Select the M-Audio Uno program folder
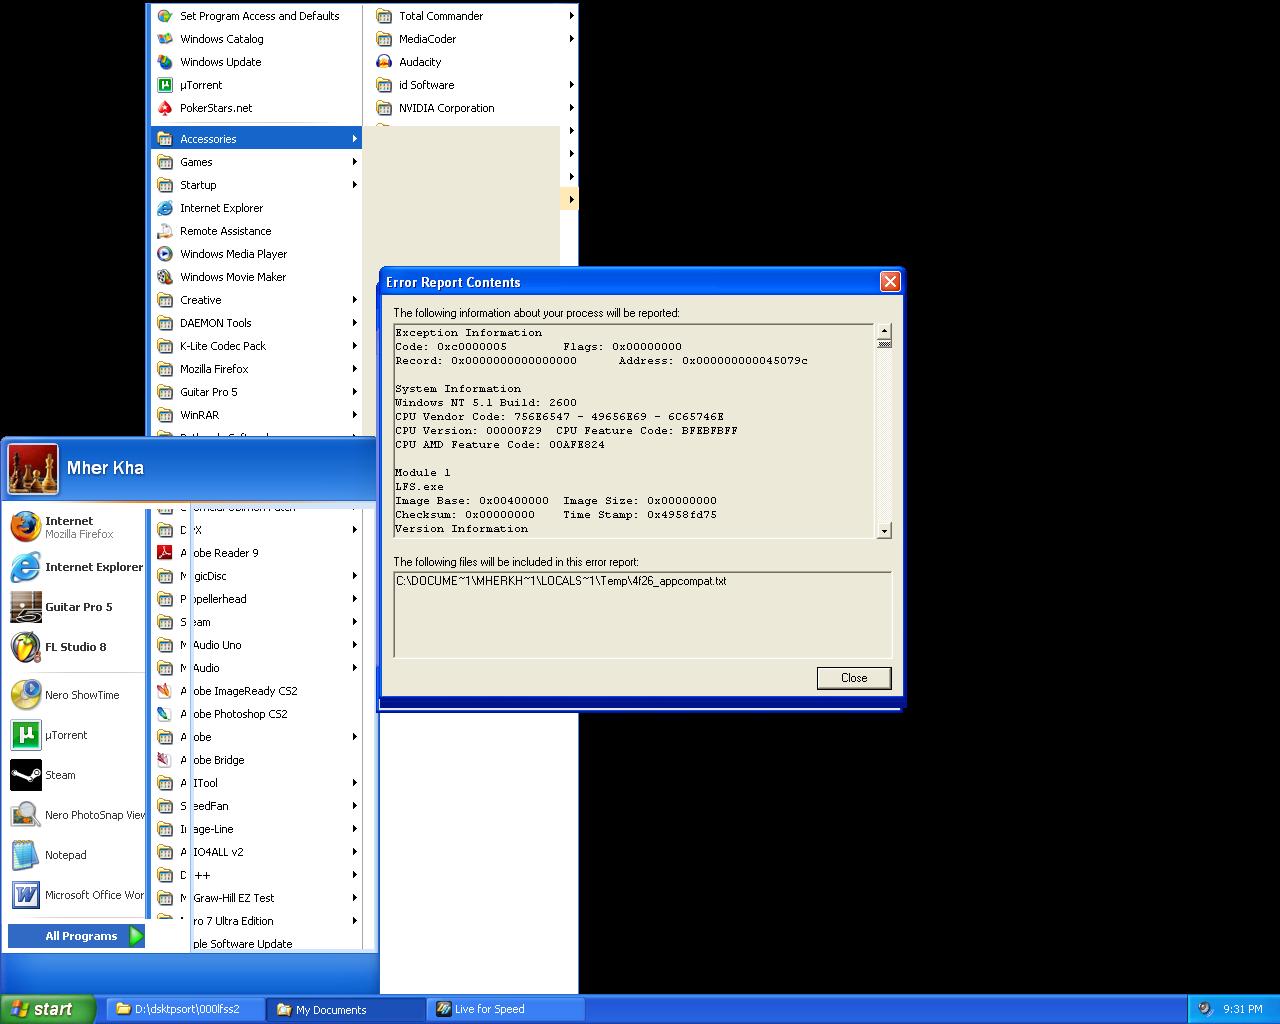1280x1024 pixels. 257,645
